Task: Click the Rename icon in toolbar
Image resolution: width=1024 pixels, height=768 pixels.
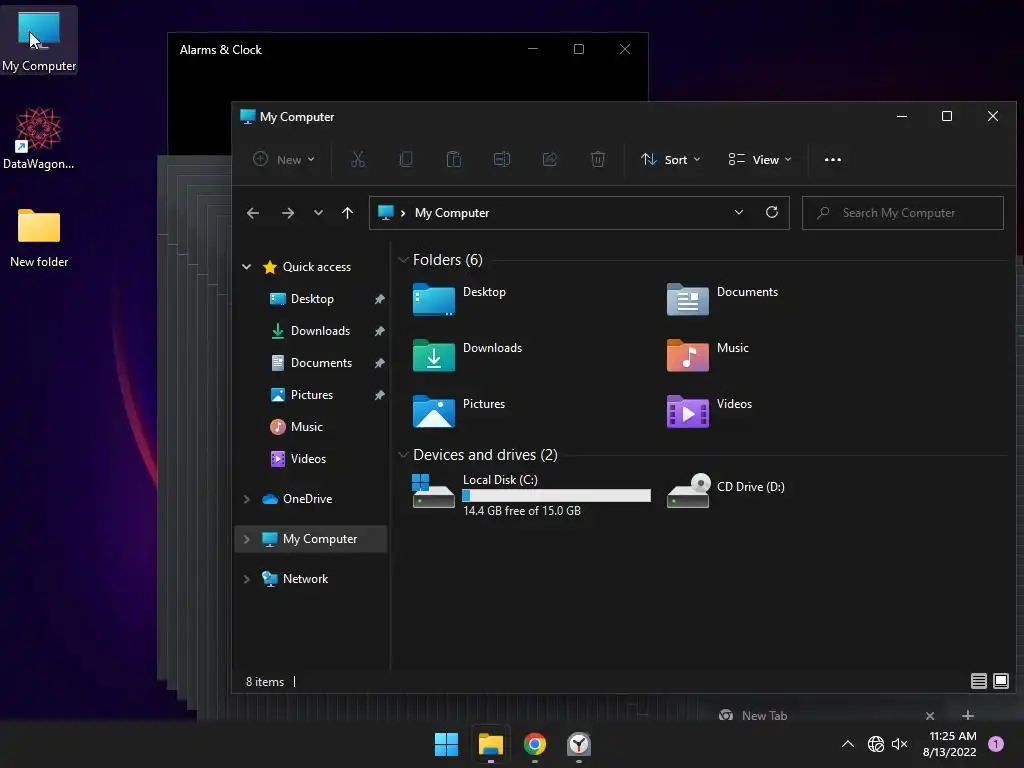Action: pyautogui.click(x=502, y=159)
